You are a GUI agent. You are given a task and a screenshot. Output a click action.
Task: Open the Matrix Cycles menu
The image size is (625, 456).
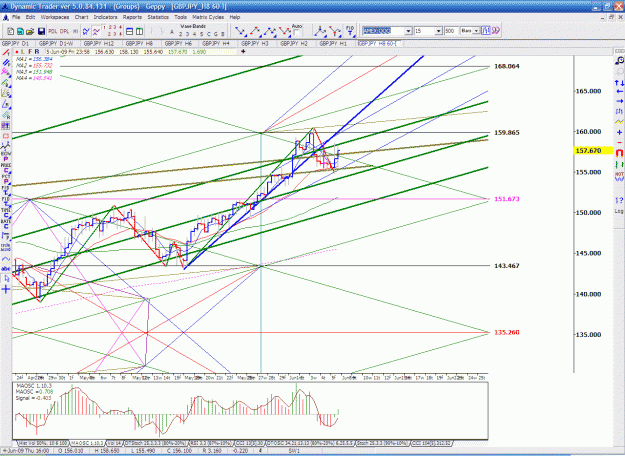pos(208,17)
